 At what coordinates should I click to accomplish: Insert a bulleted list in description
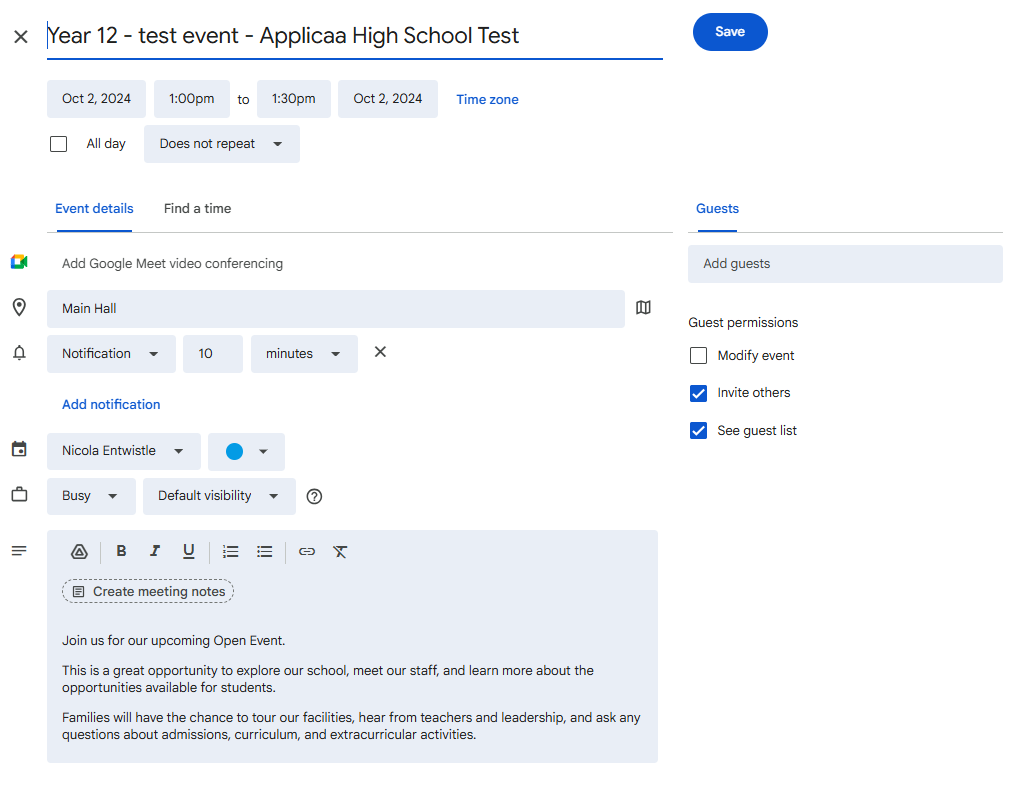pos(264,551)
